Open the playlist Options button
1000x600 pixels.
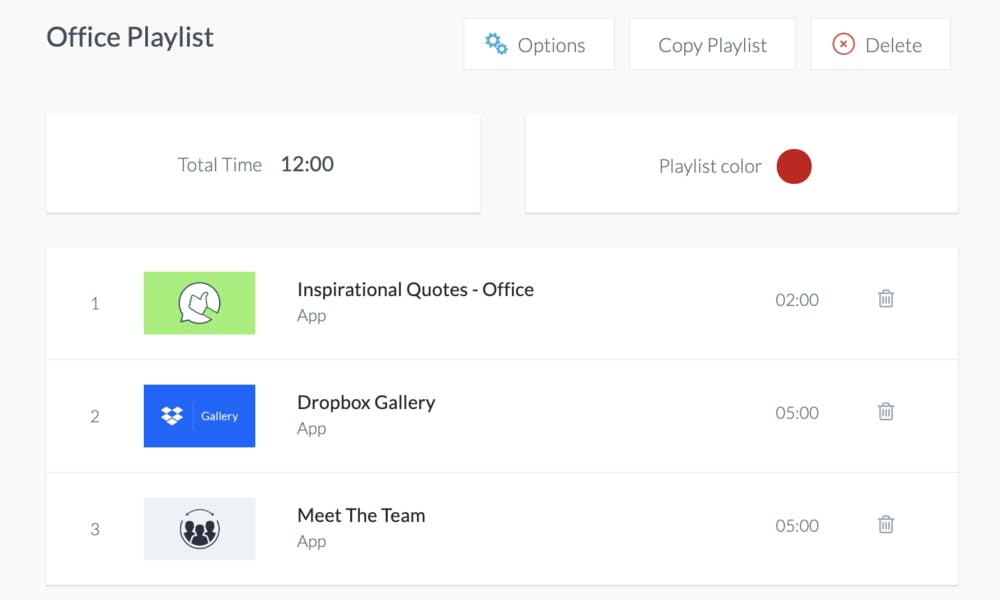click(x=539, y=44)
